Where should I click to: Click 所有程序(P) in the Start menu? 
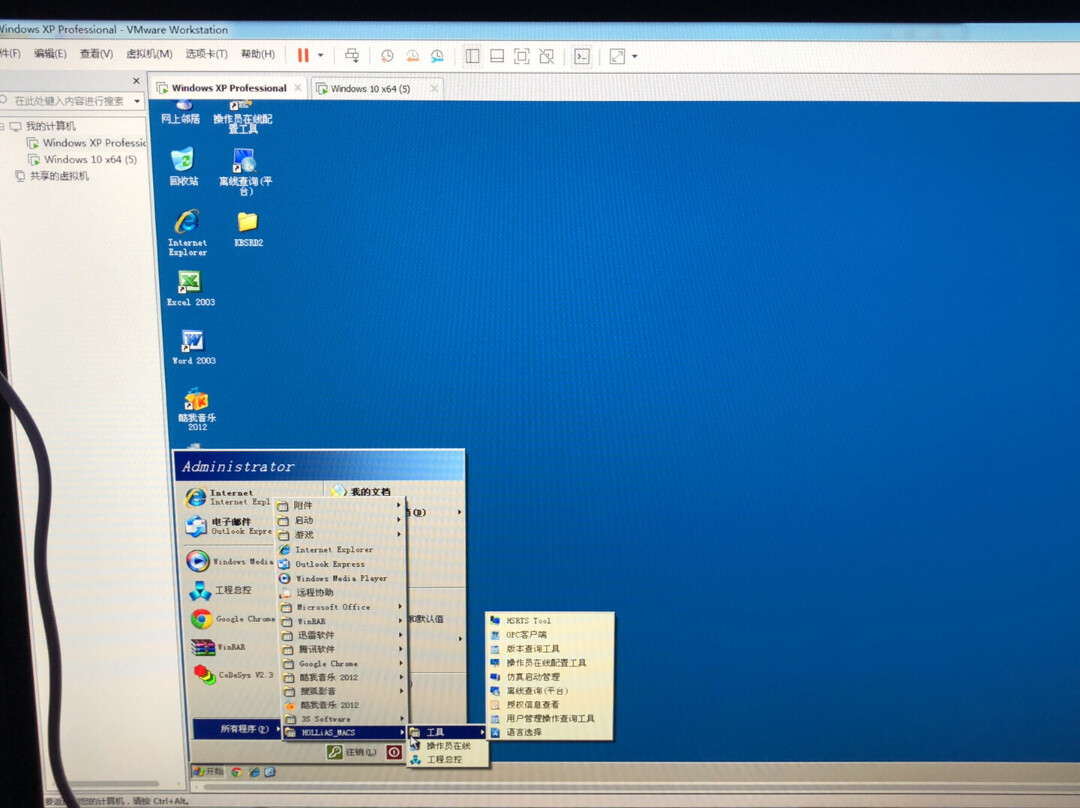(237, 728)
